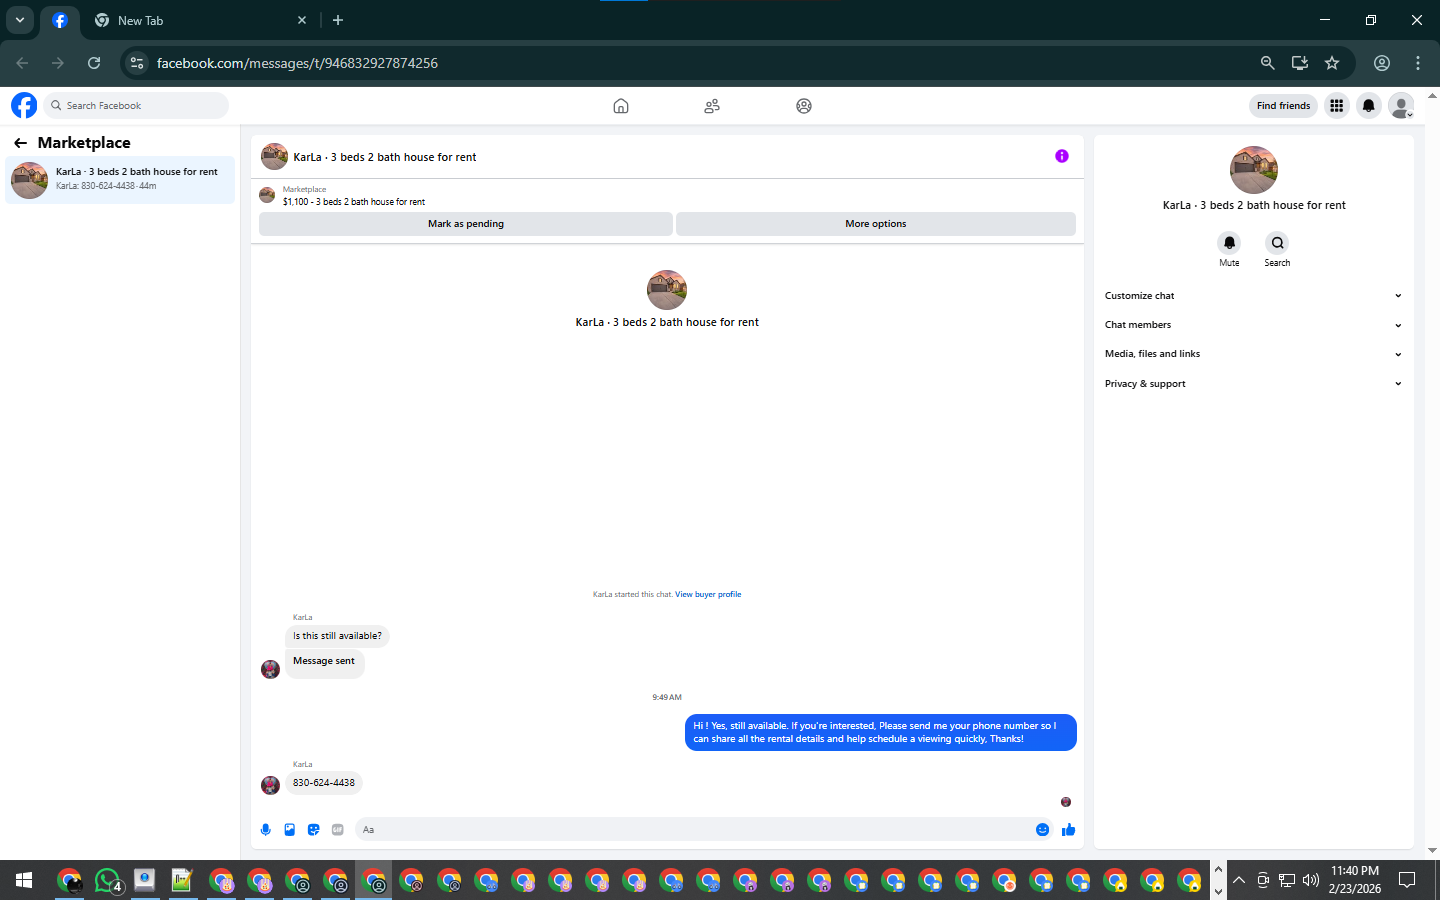This screenshot has height=900, width=1440.
Task: Select KarLa conversation in Marketplace list
Action: (x=120, y=180)
